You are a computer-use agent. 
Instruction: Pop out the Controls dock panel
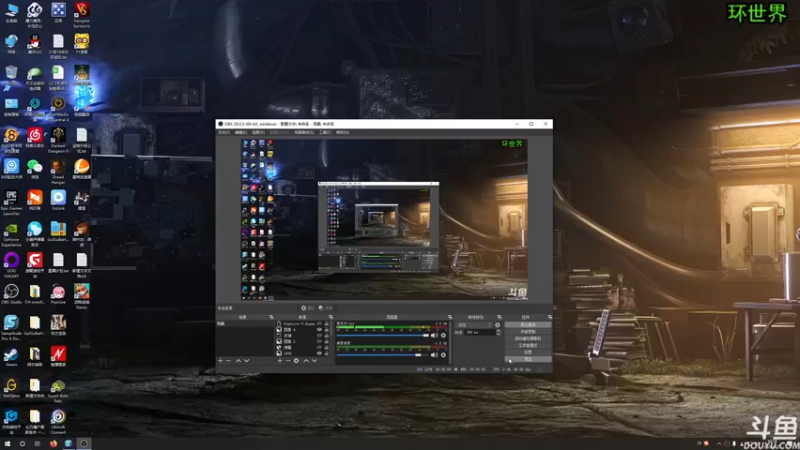pyautogui.click(x=550, y=317)
